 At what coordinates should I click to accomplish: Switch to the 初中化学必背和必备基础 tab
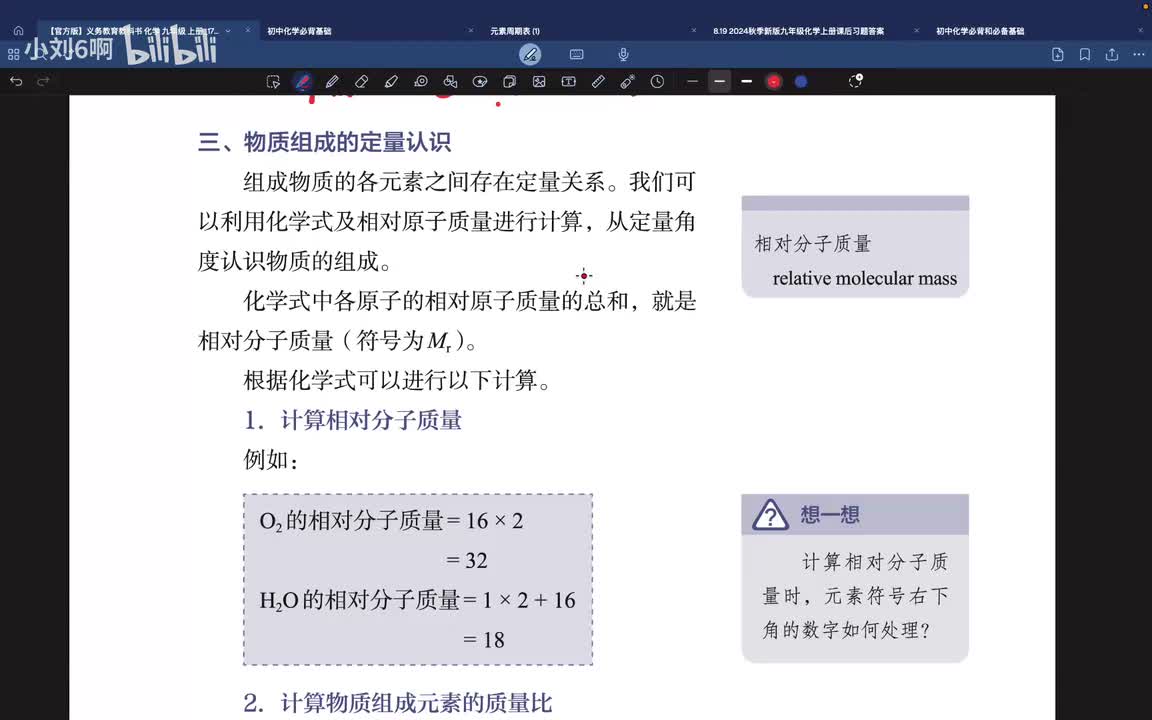coord(980,31)
